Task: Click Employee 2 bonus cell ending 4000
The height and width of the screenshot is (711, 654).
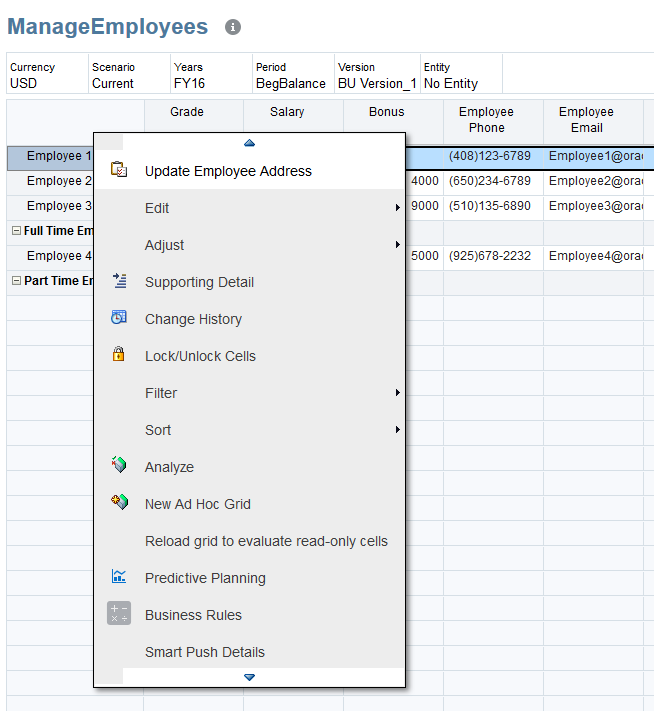Action: coord(424,183)
